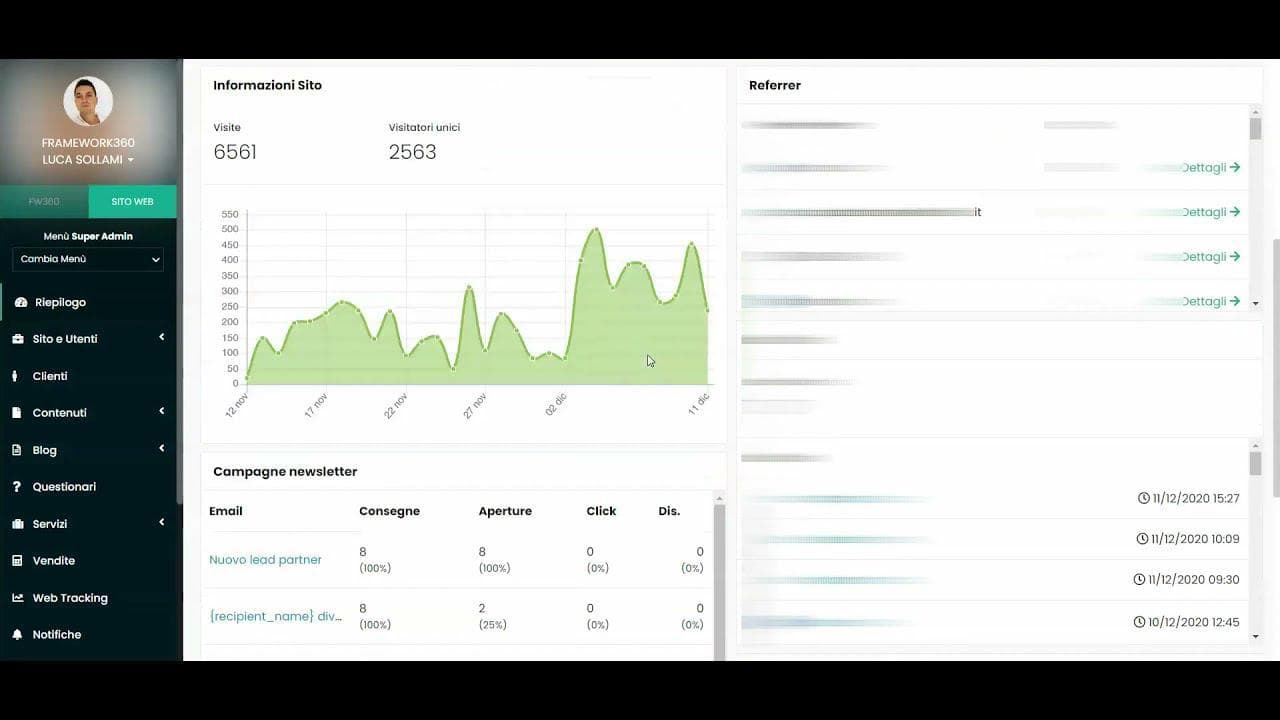Open the Nuovo lead partner campaign
Screen dimensions: 1280x720
[x=265, y=559]
